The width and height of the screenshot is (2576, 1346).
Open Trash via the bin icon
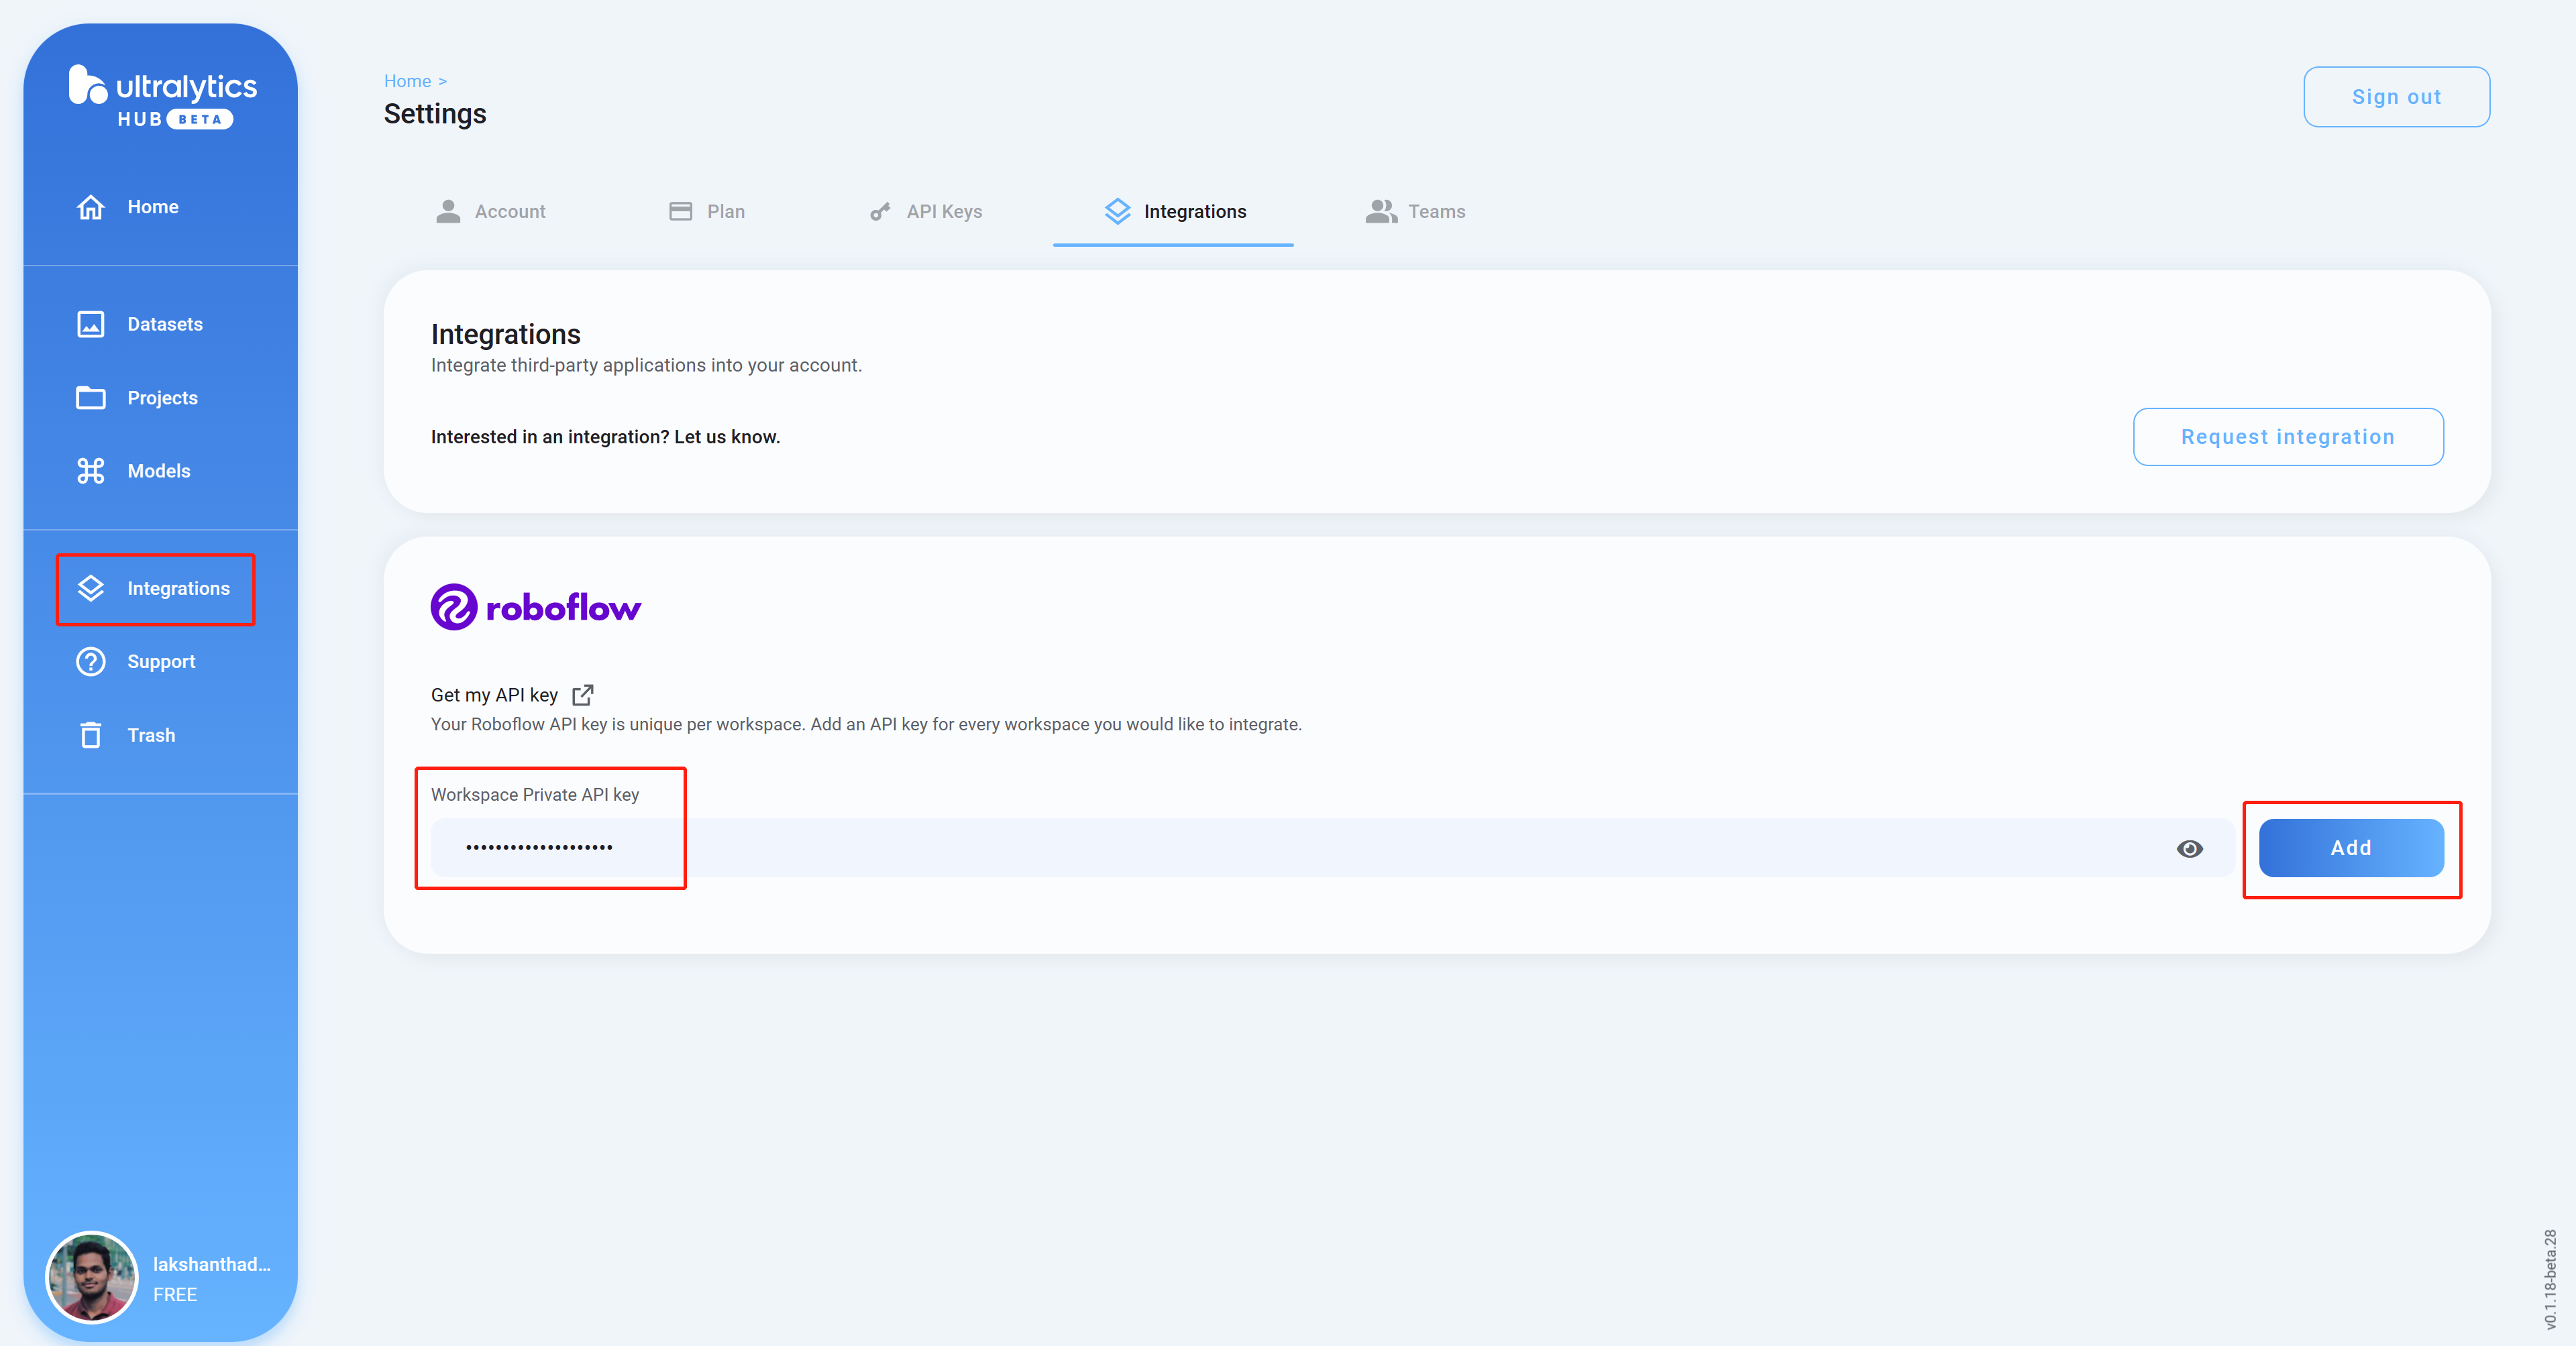(x=90, y=735)
